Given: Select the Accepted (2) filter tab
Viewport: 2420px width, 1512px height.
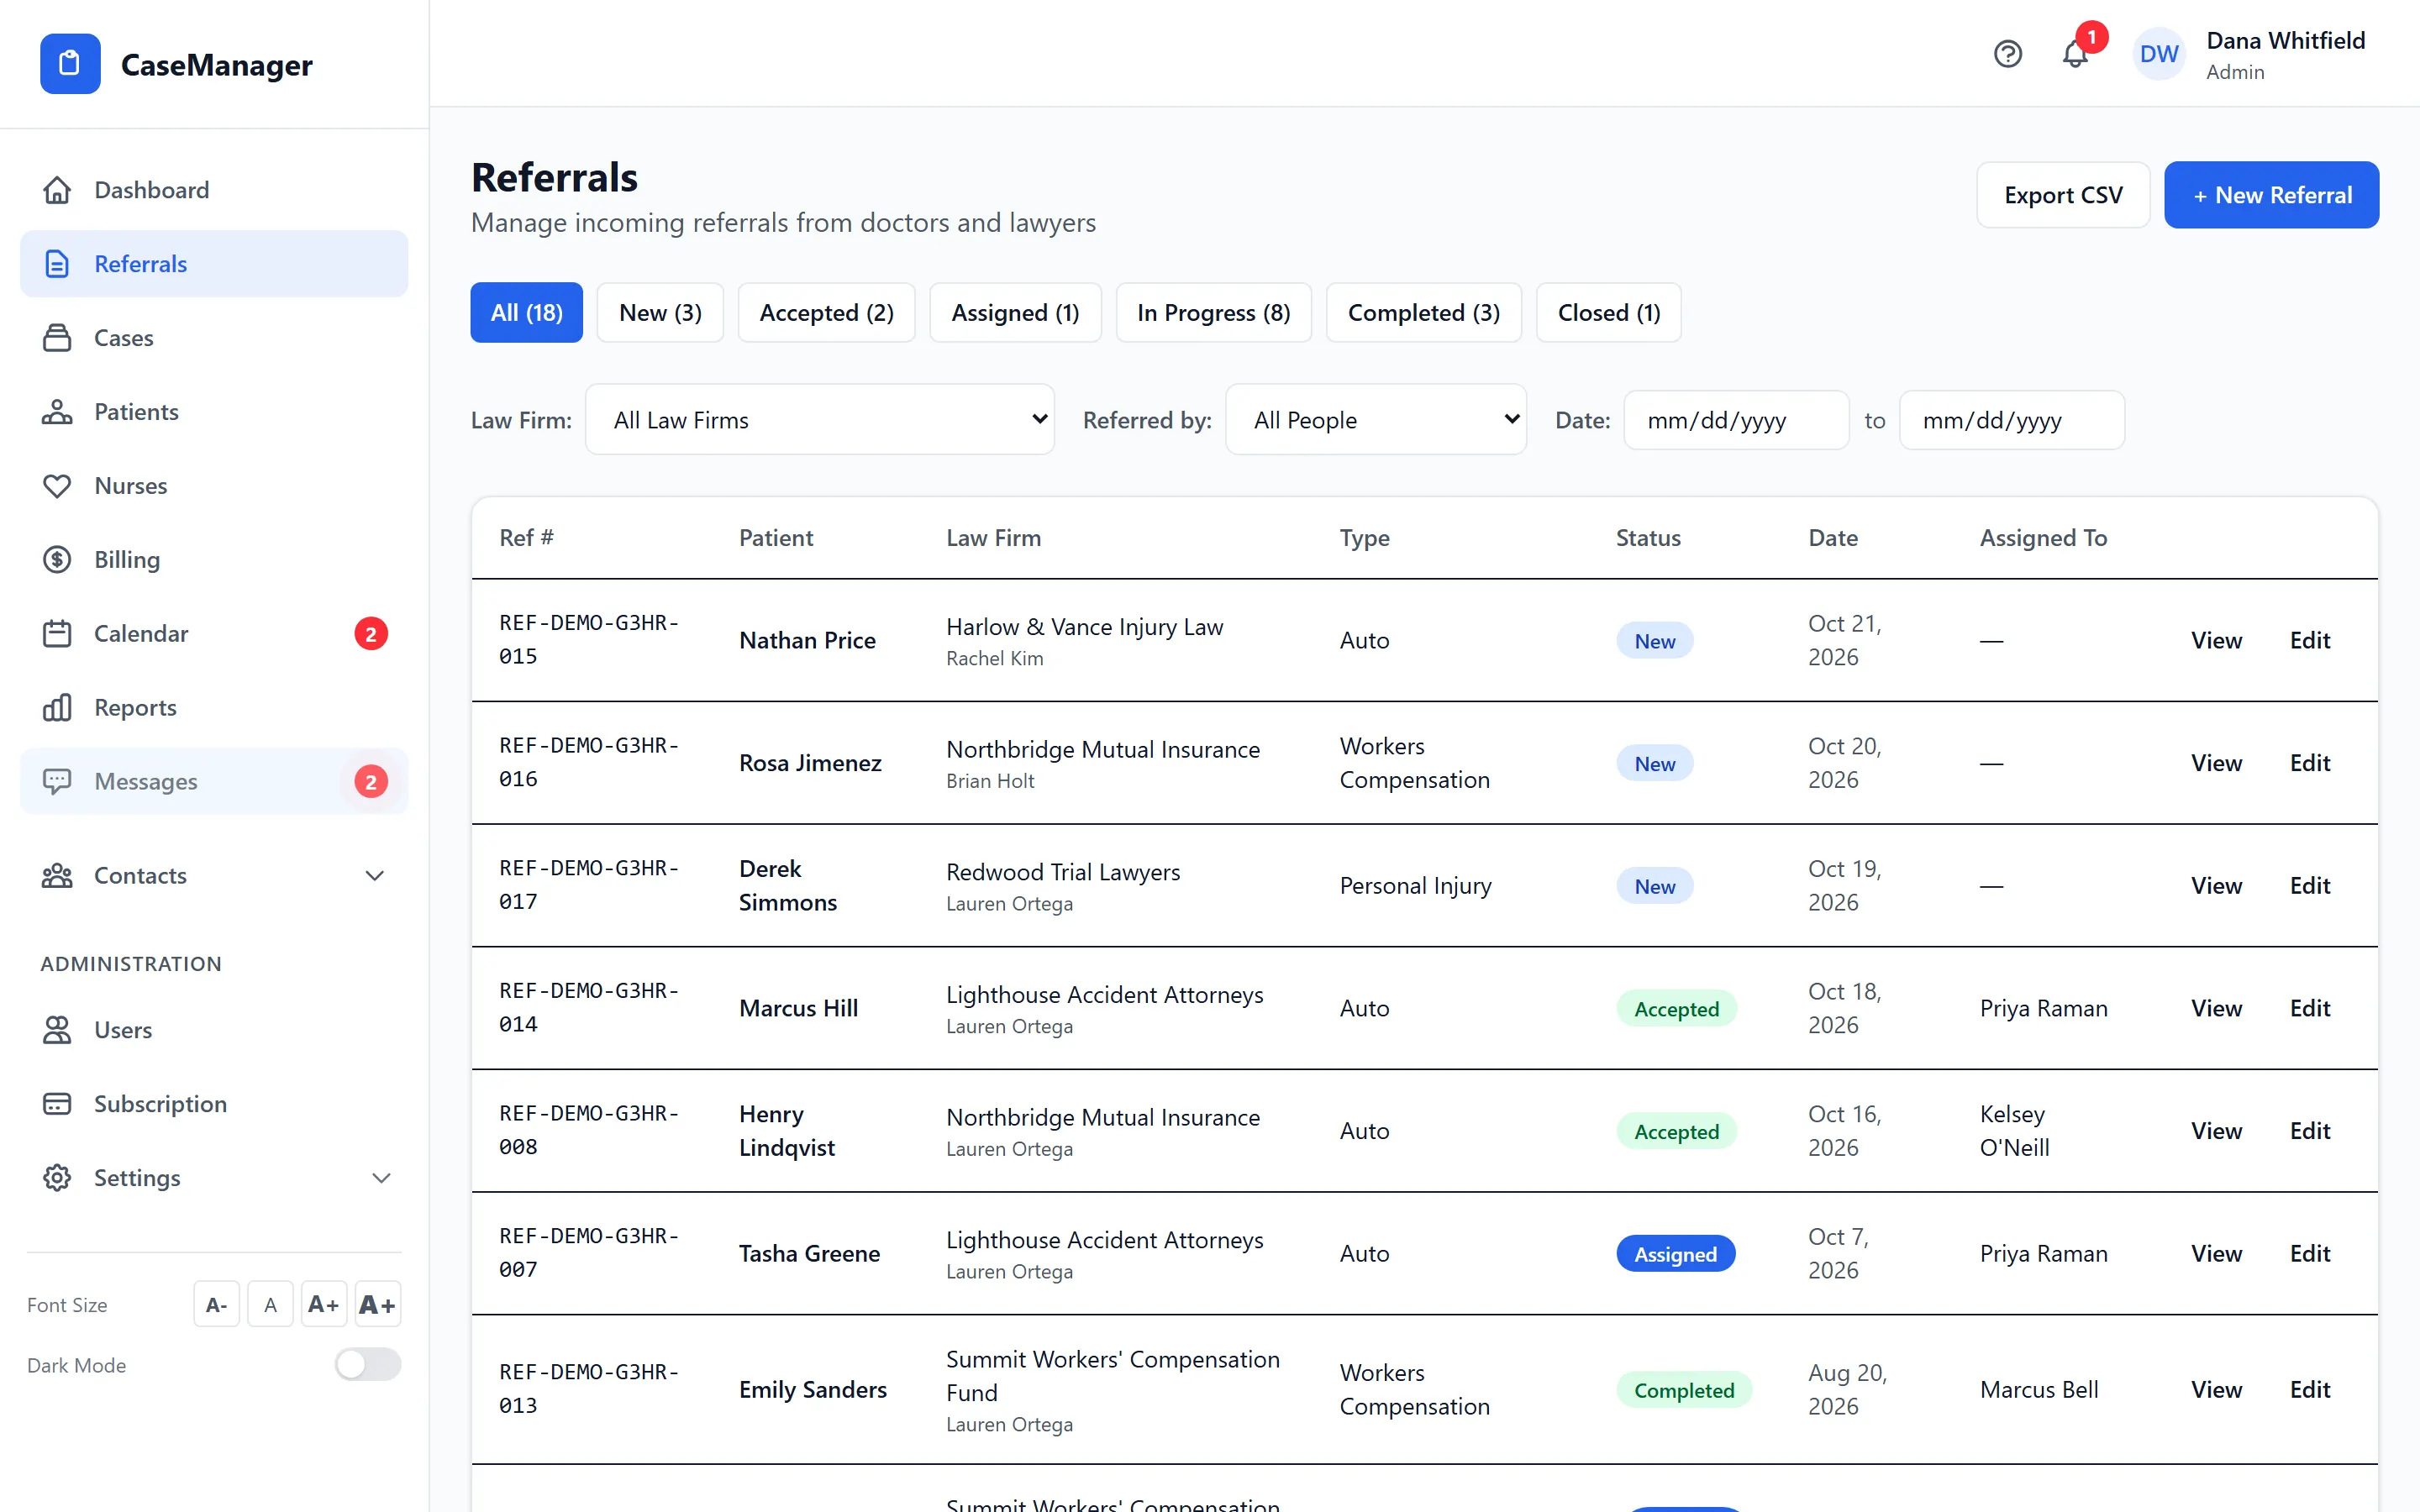Looking at the screenshot, I should click(826, 313).
